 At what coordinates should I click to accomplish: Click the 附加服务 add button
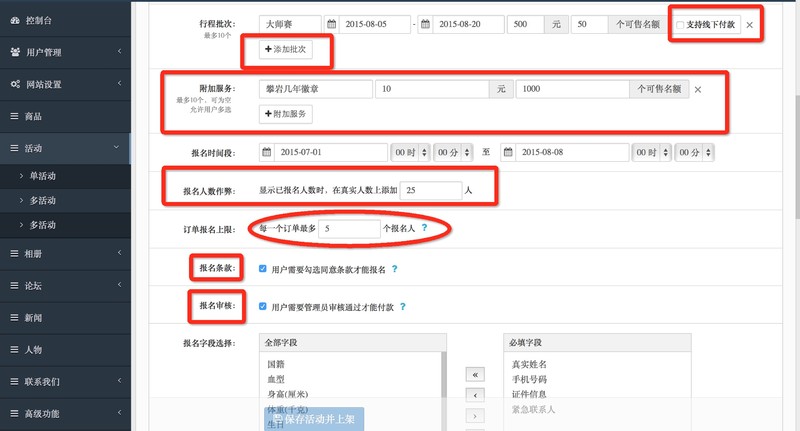click(286, 114)
